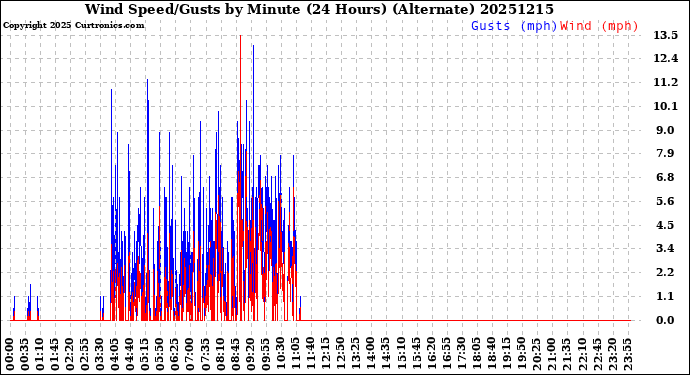Screen dimensions: 690x375
Task: Click the 0.0 y-axis value
Action: [x=665, y=320]
